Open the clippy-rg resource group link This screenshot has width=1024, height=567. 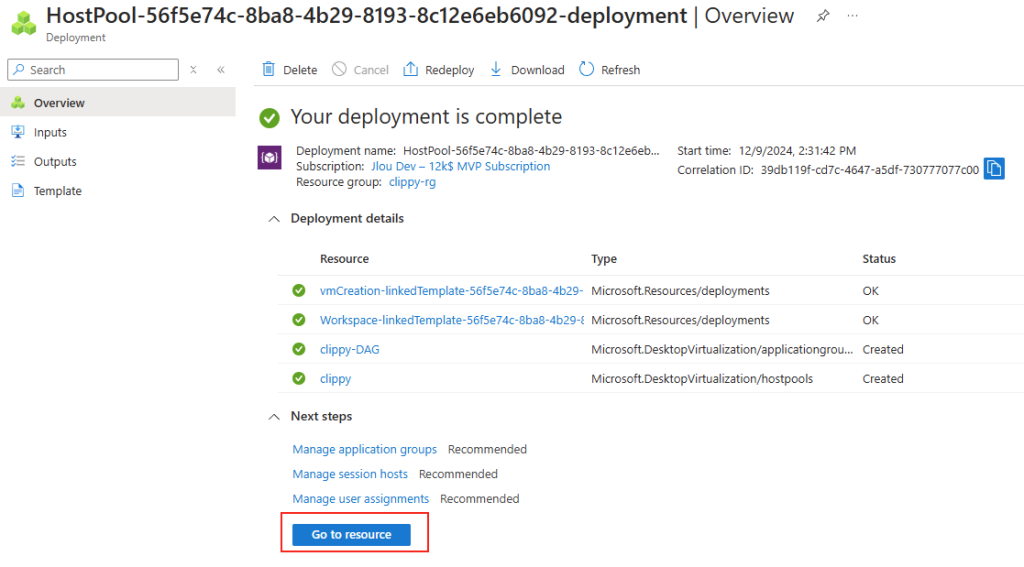point(412,182)
